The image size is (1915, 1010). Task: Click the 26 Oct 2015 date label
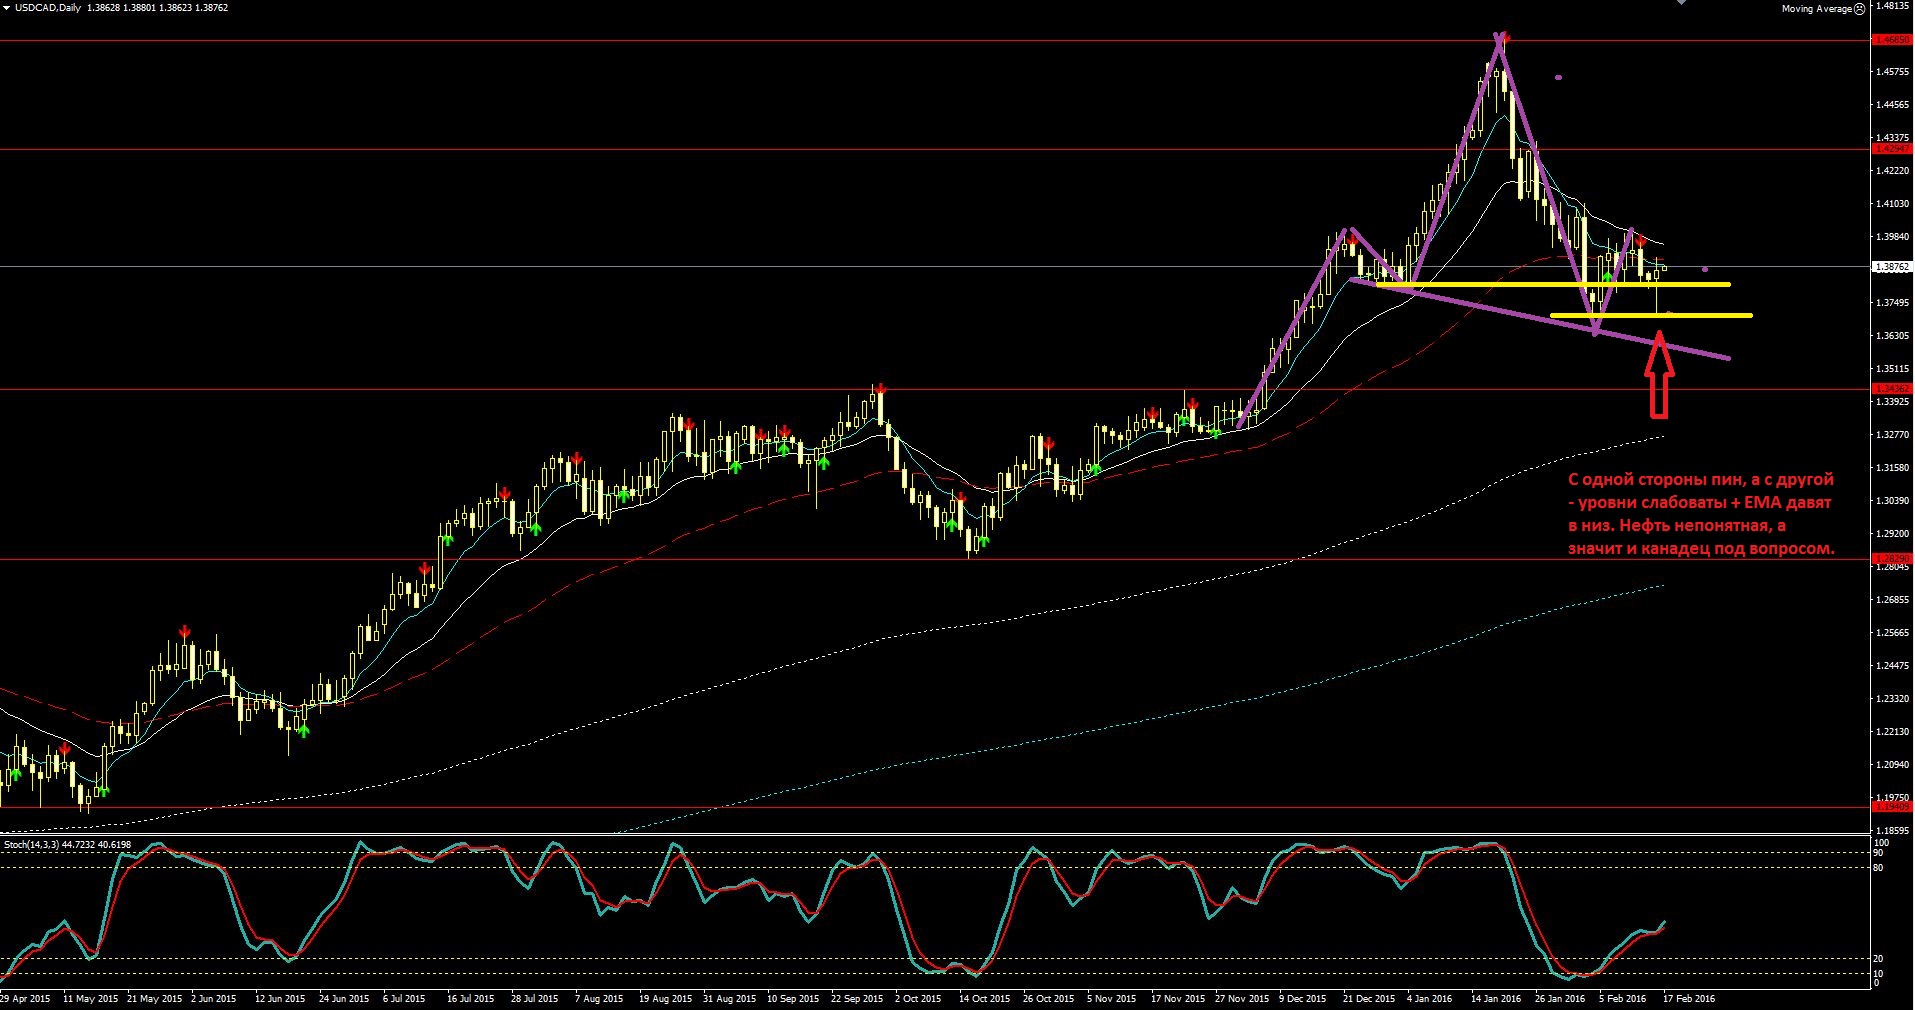[x=1049, y=998]
